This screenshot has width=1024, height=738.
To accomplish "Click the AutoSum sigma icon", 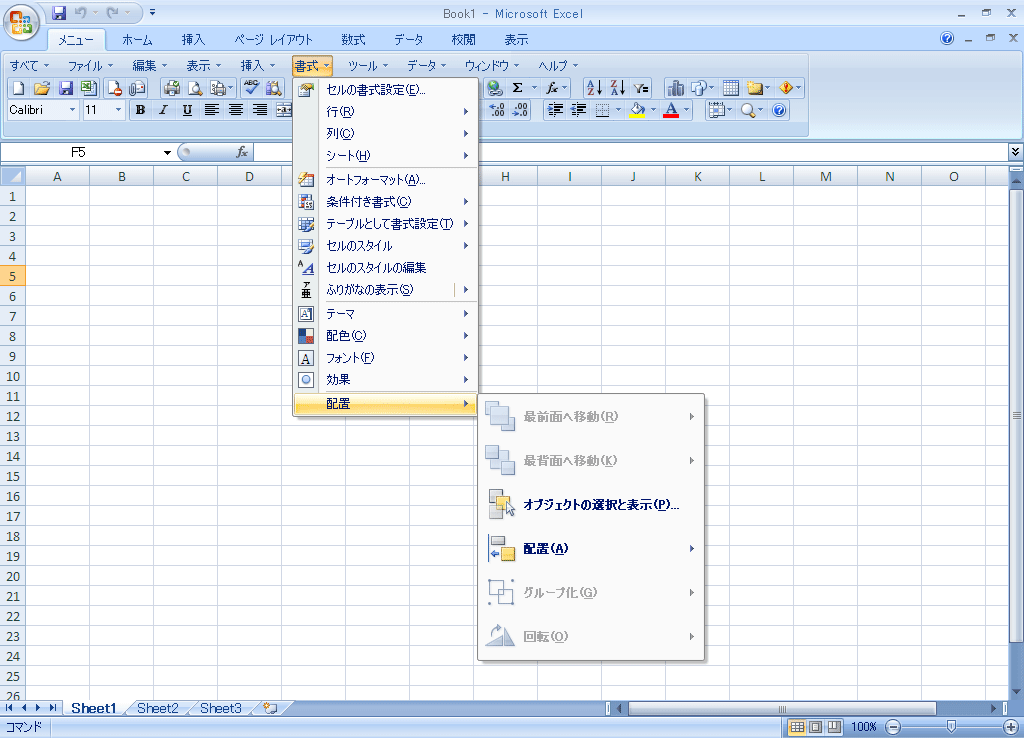I will (518, 88).
